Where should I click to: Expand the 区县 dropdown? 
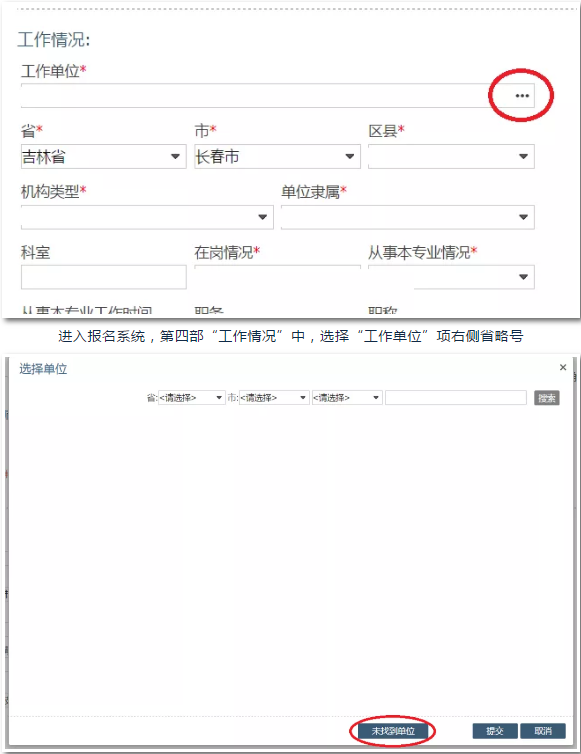click(451, 156)
